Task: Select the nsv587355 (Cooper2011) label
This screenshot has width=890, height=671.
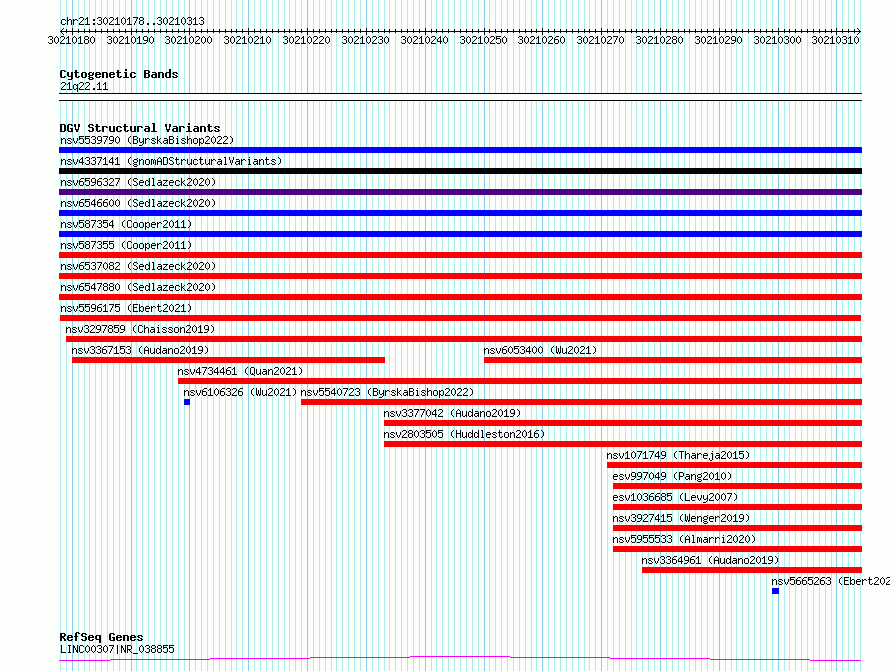Action: pyautogui.click(x=126, y=245)
